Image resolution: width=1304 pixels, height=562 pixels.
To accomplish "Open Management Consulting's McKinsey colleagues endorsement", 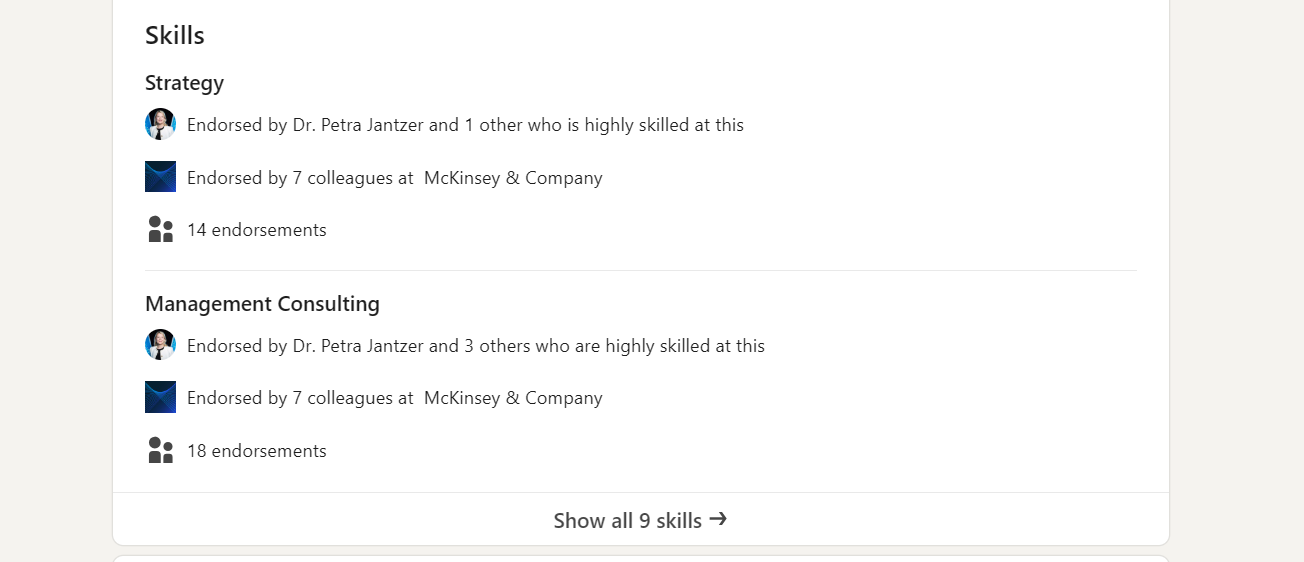I will pos(394,398).
